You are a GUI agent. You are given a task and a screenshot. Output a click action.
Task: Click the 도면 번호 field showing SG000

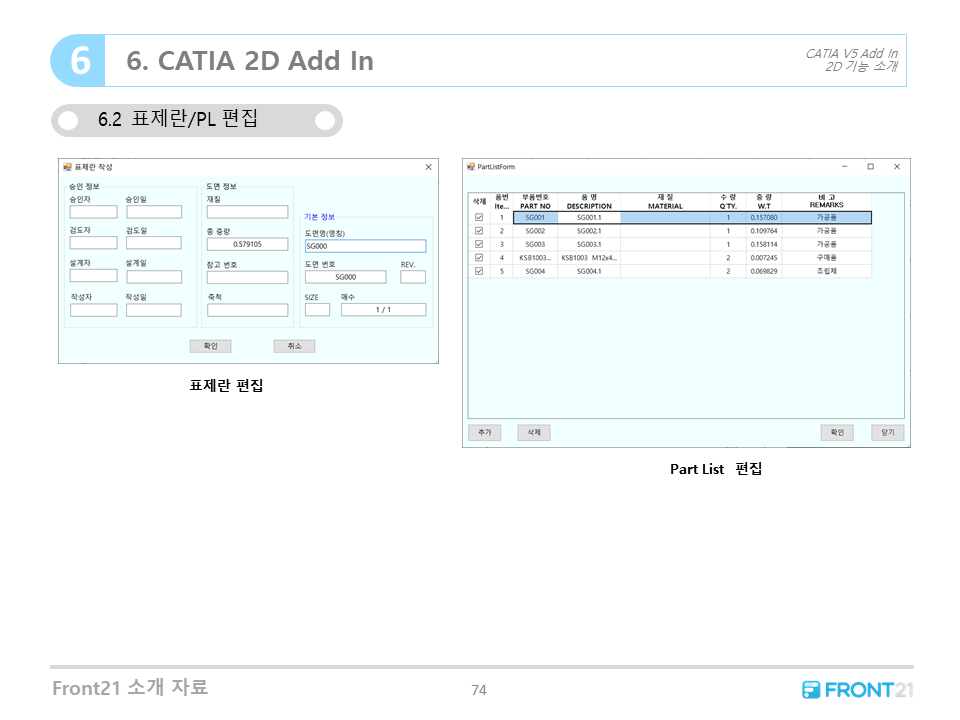(345, 277)
